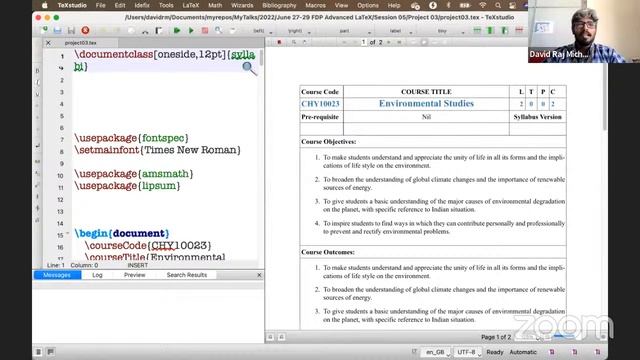Click the Ready status bar entry
Screen dimensions: 640x360
tap(495, 352)
